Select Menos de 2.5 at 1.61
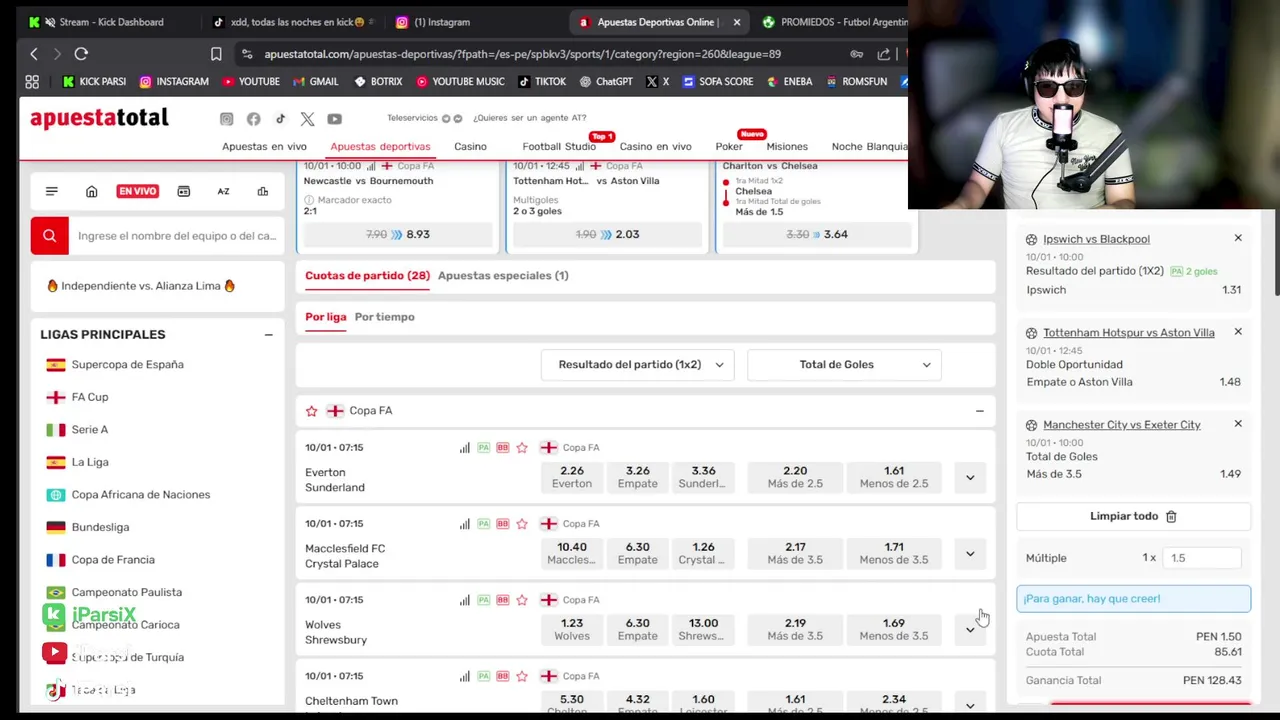The width and height of the screenshot is (1280, 720). (894, 477)
